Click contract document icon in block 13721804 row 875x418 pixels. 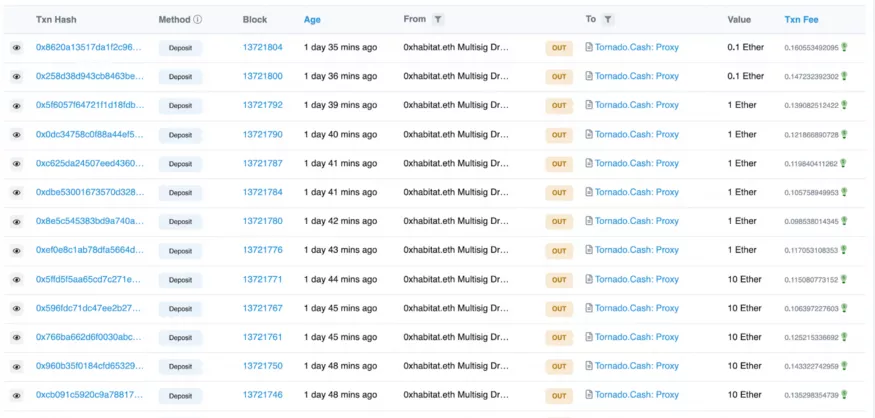(589, 47)
